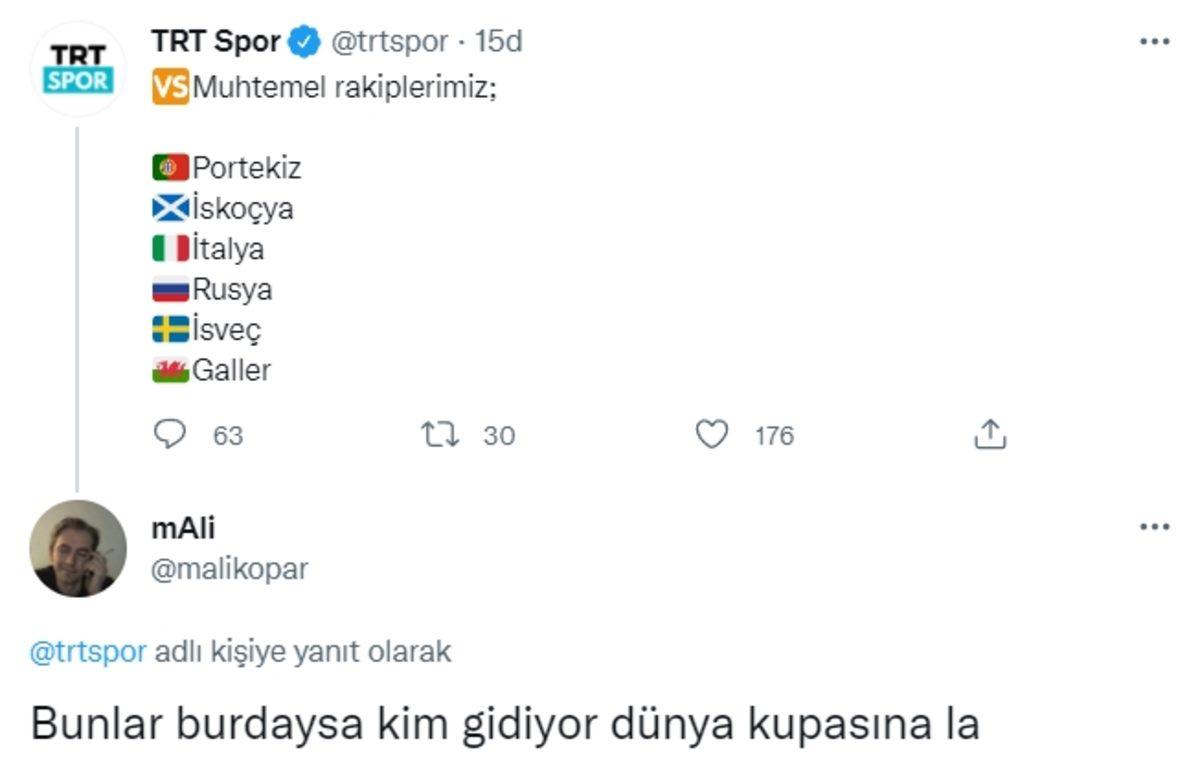Select the TRT Spor profile picture
1200x772 pixels.
point(76,69)
